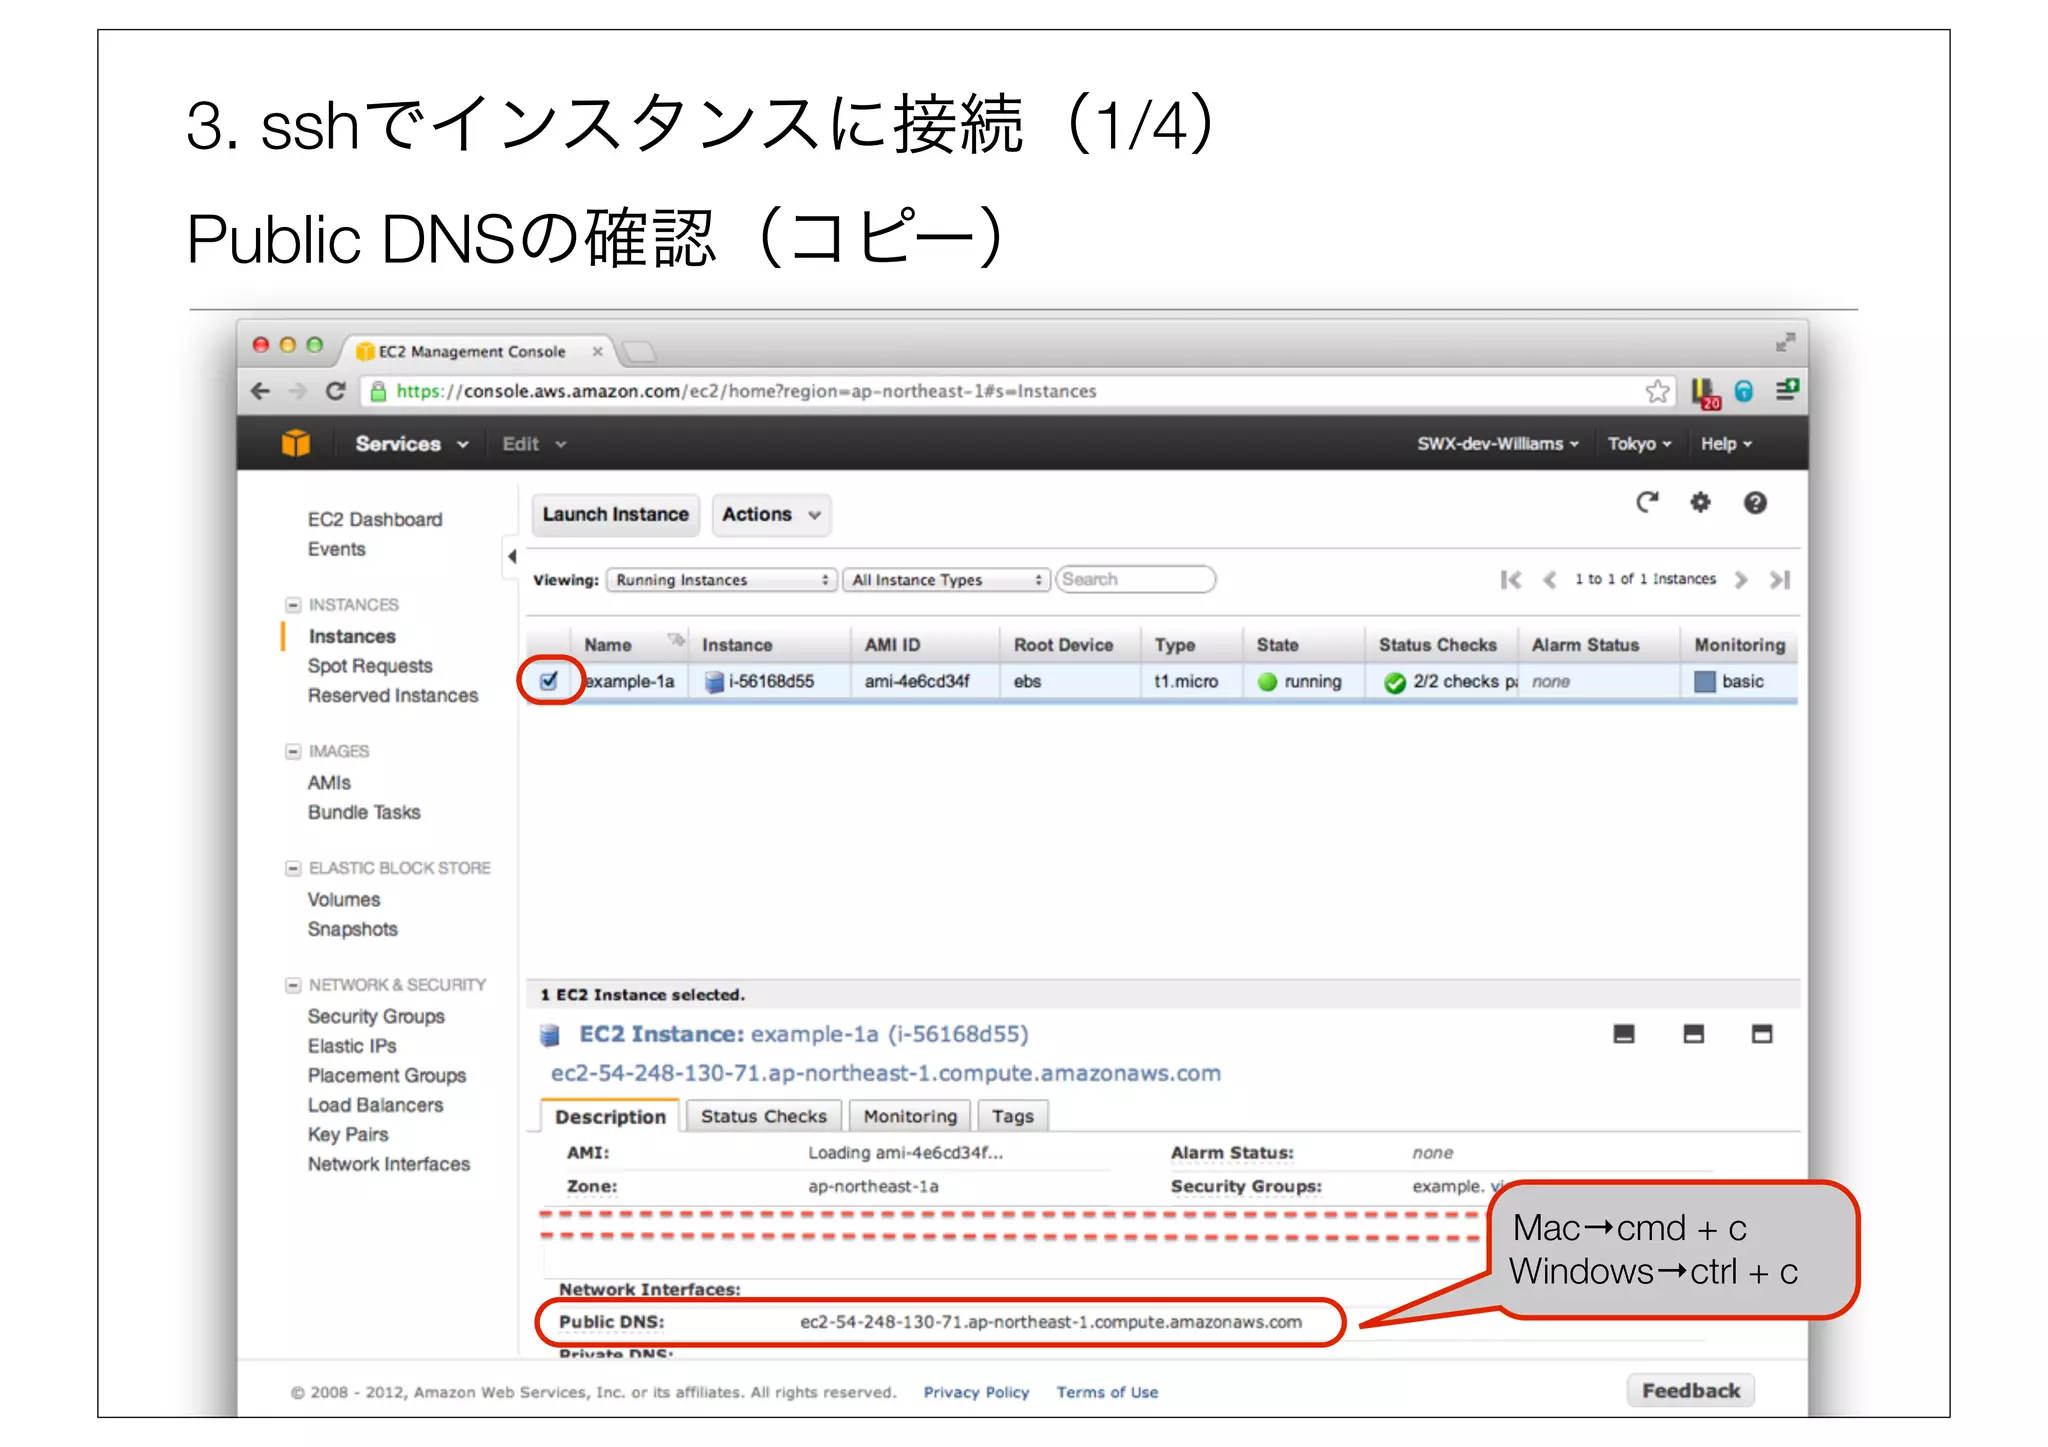Open the Terms of Use link
The height and width of the screenshot is (1447, 2048).
click(1107, 1392)
